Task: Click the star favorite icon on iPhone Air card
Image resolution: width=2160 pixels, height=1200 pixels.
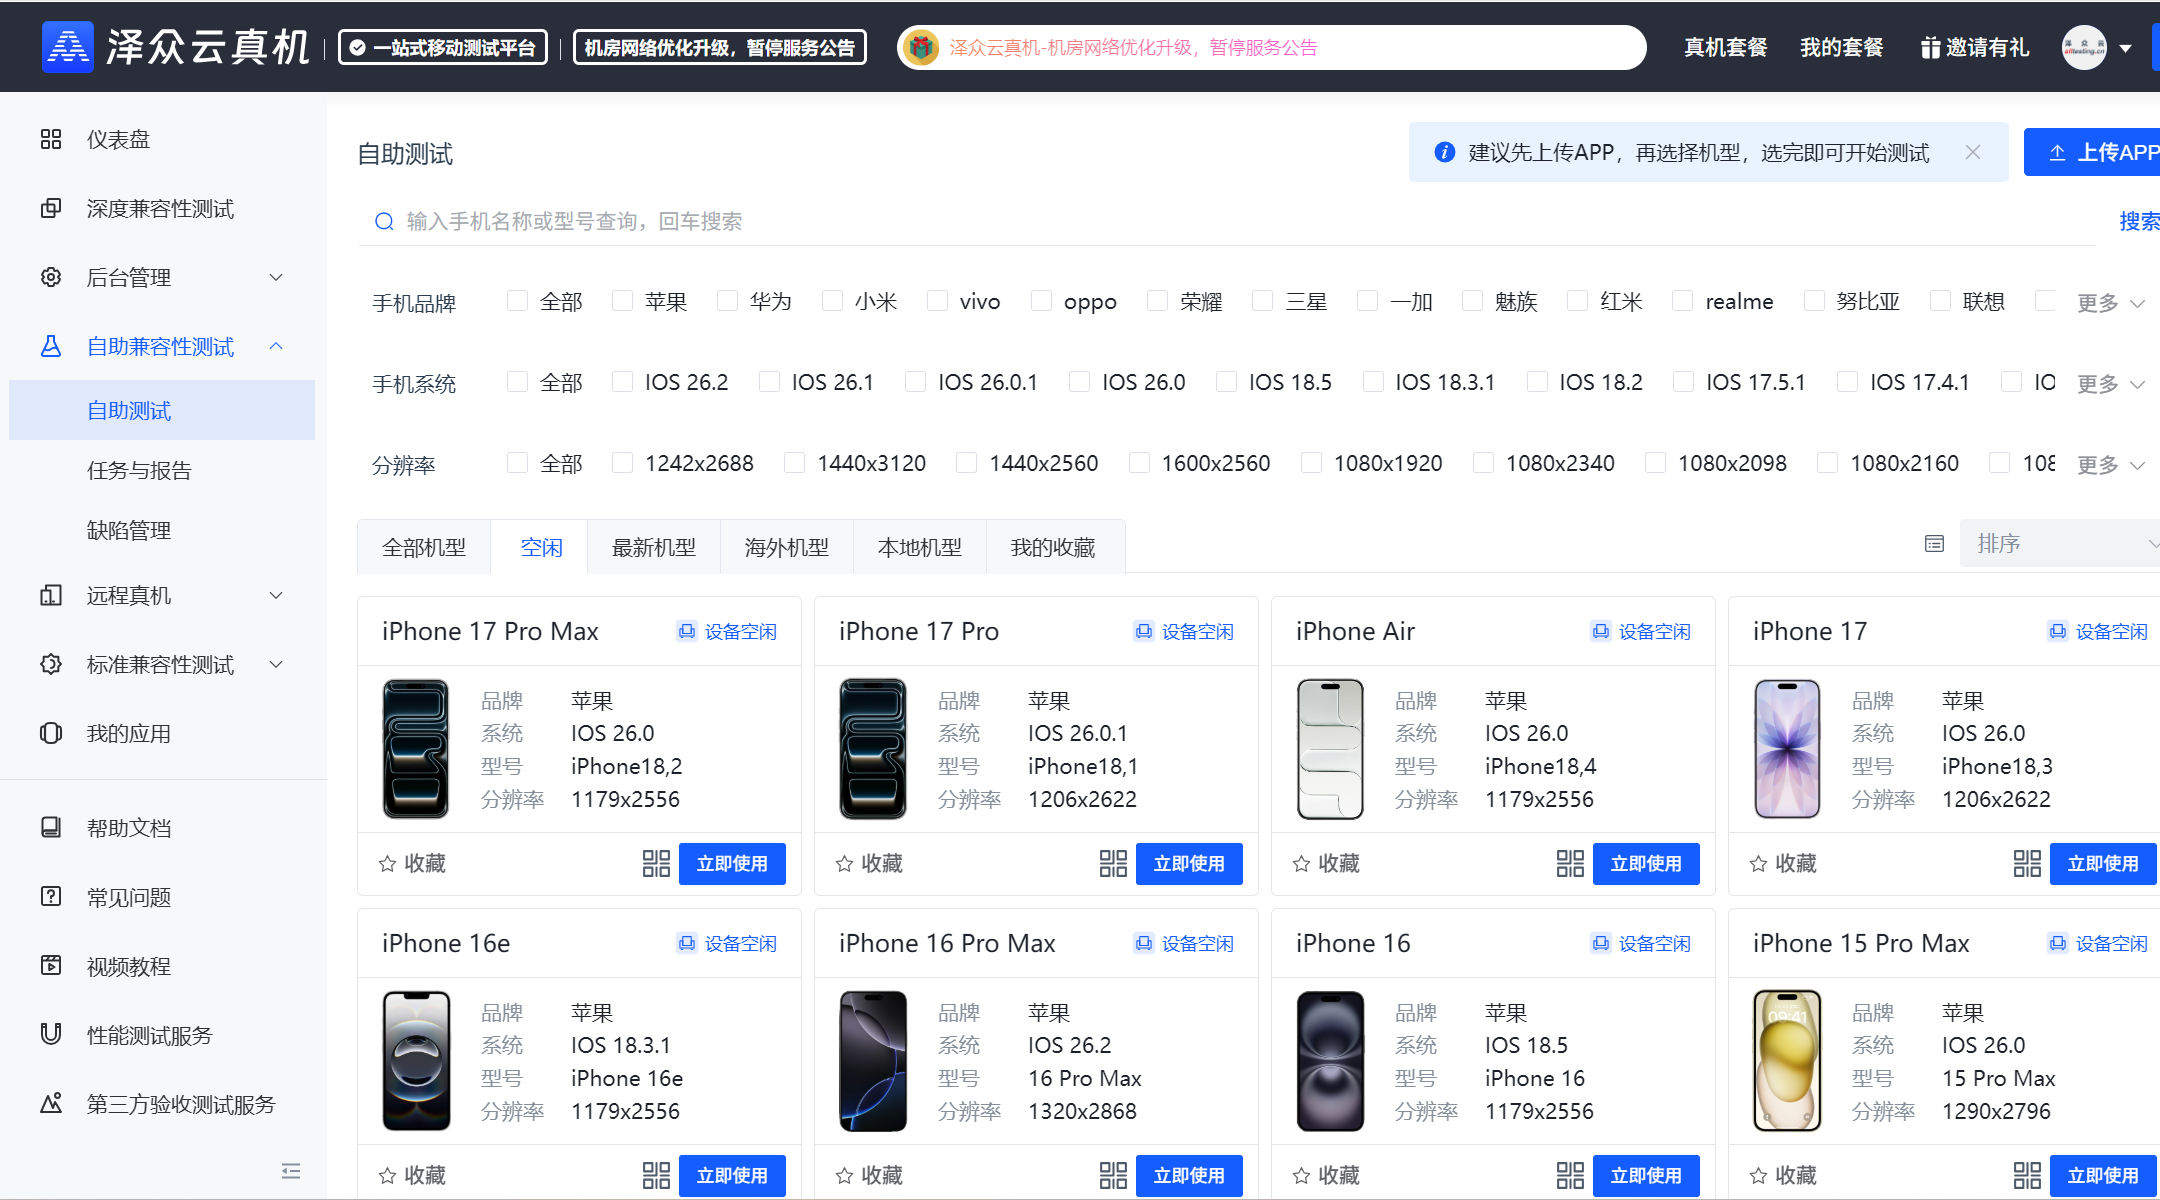Action: point(1301,864)
